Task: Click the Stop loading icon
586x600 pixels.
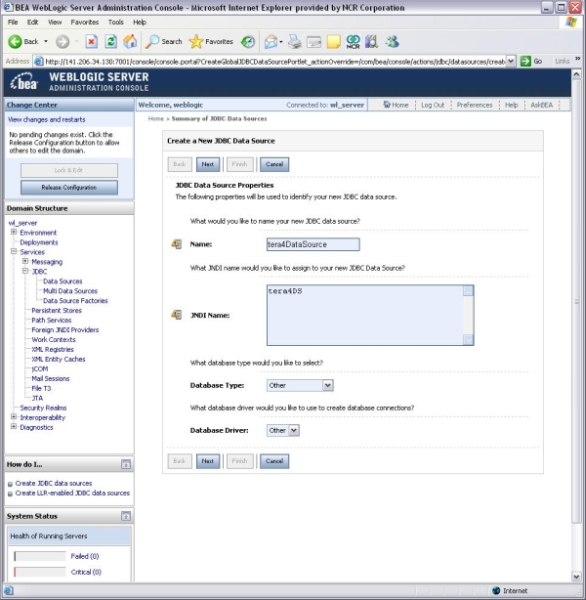Action: coord(91,41)
